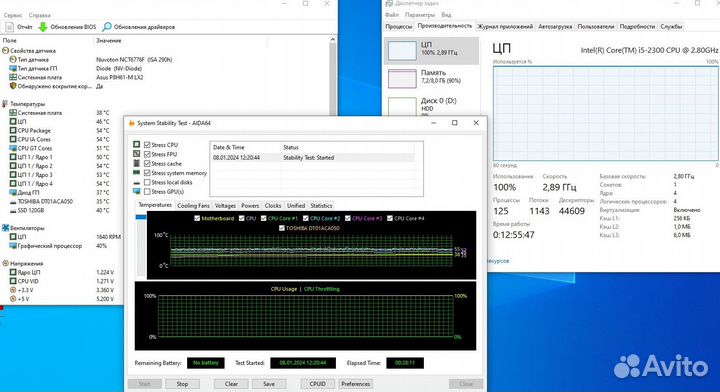Image resolution: width=720 pixels, height=392 pixels.
Task: Click the CPU chip icon beside Stress CPU
Action: (136, 145)
